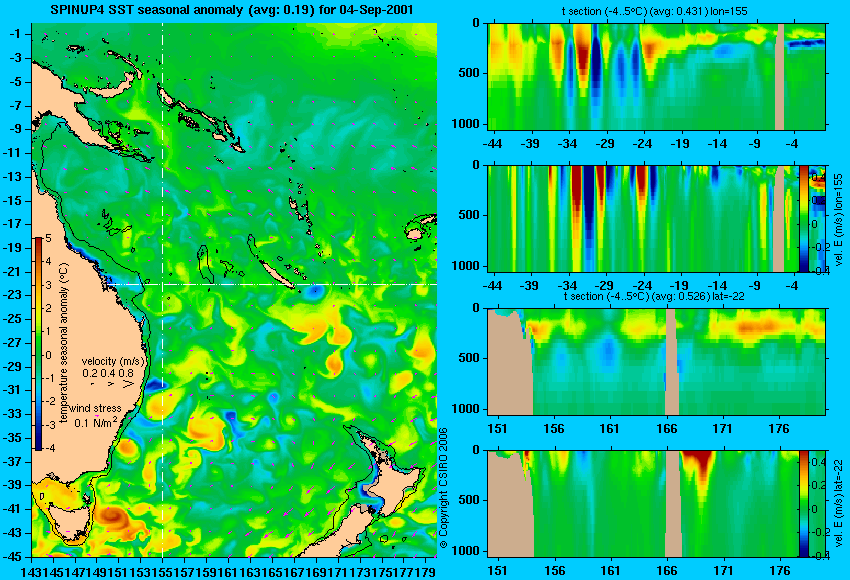Click the eastward velocity section plot for lon=155
This screenshot has height=580, width=850.
click(642, 218)
